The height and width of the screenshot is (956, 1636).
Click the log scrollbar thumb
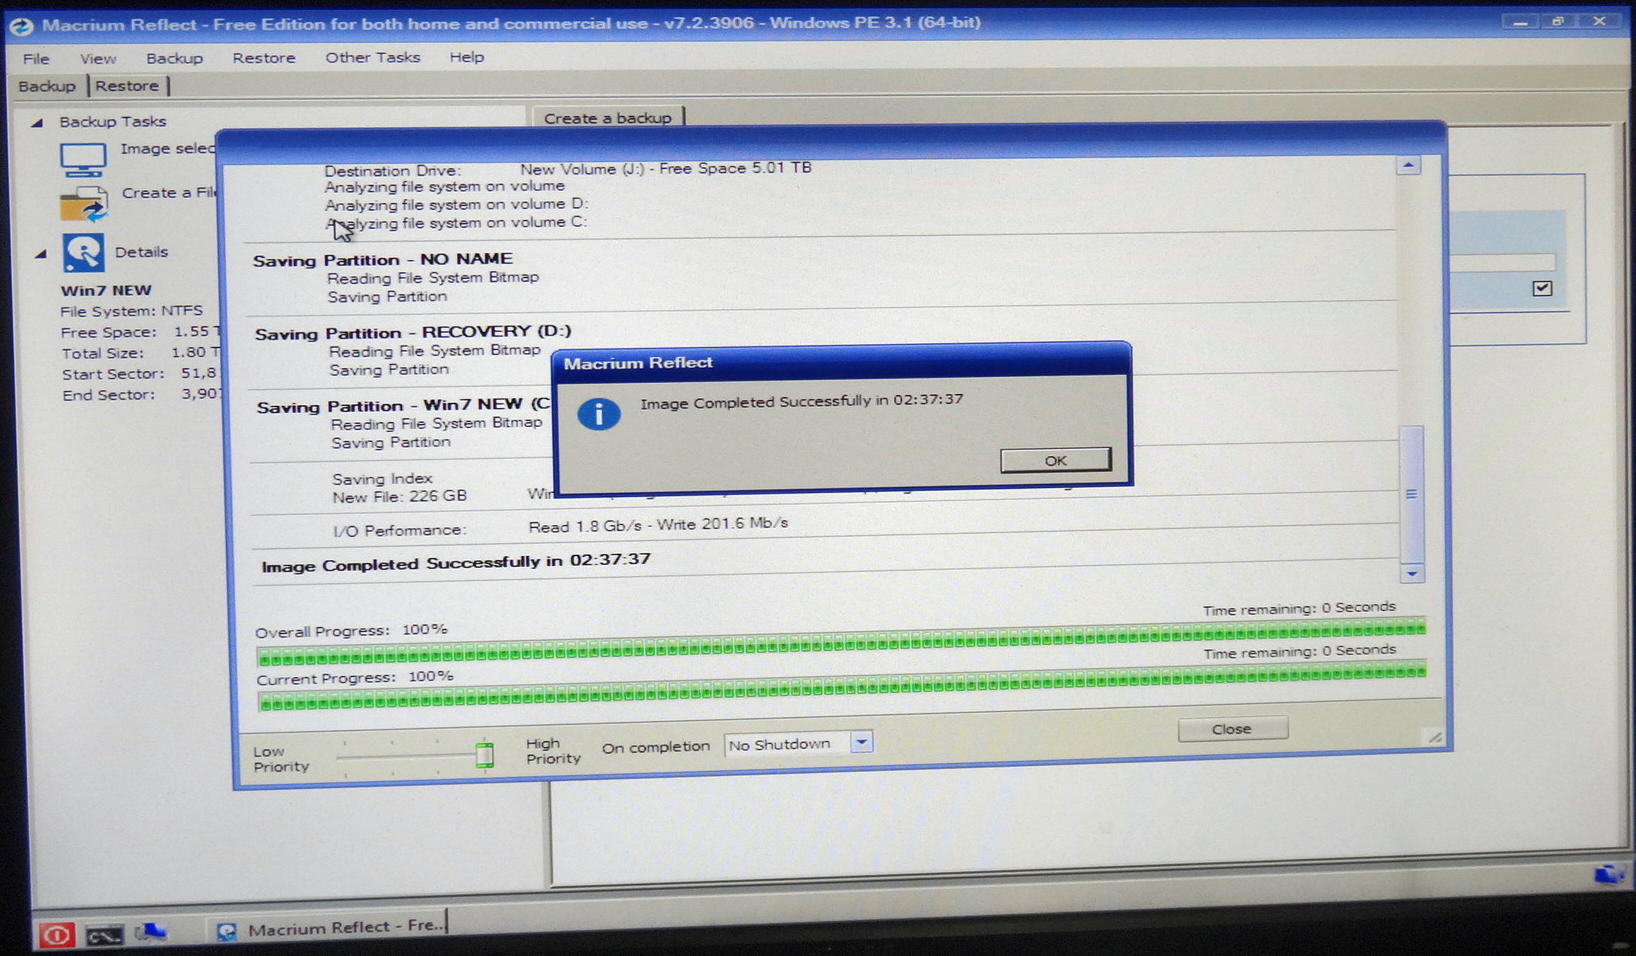[1411, 494]
